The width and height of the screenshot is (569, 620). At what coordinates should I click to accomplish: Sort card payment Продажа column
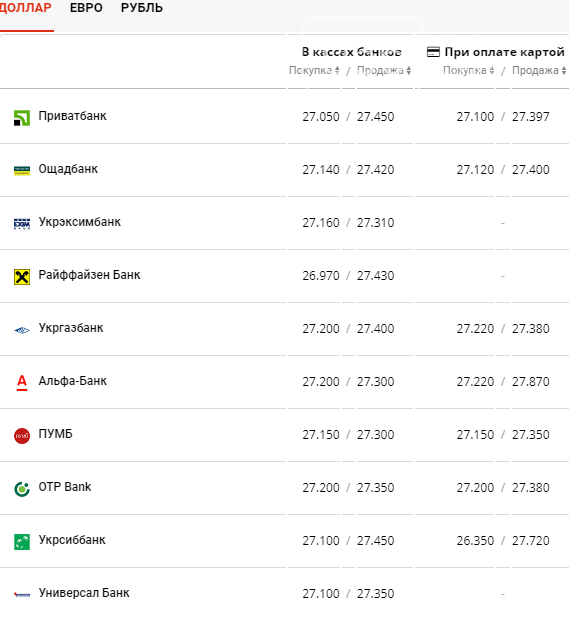539,70
